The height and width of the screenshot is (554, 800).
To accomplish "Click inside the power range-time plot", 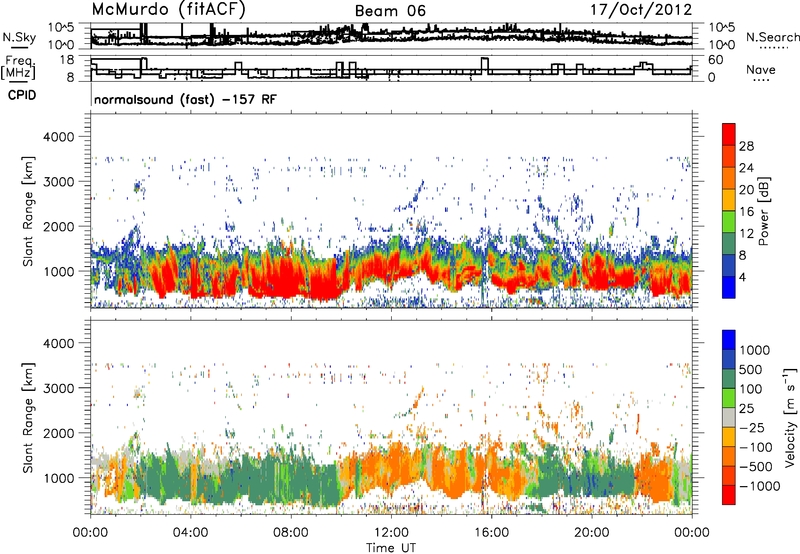I will click(391, 211).
